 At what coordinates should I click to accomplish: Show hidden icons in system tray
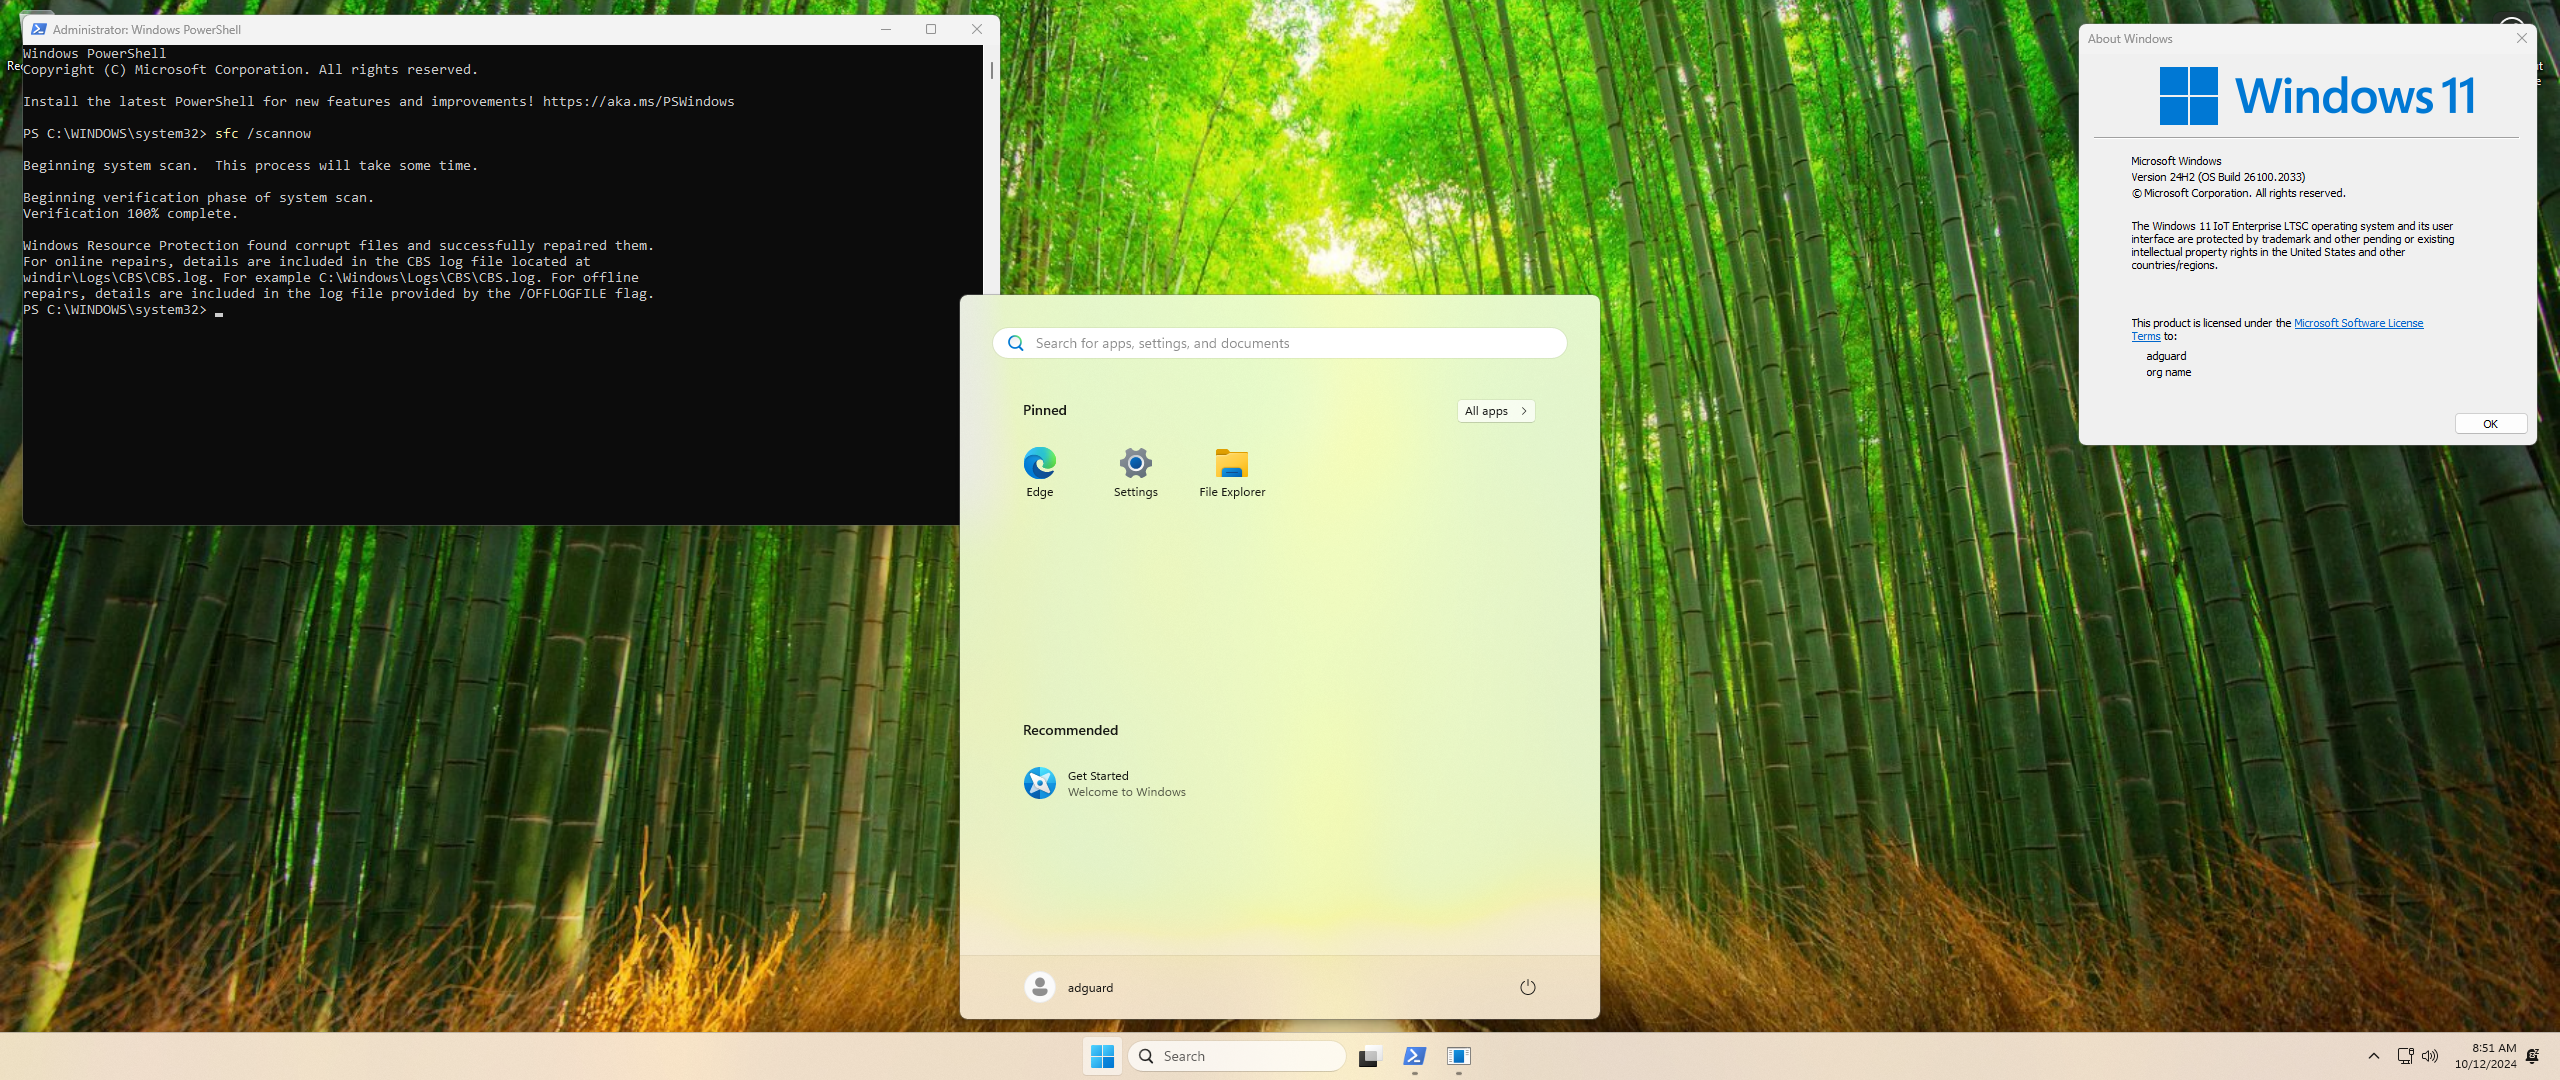[x=2373, y=1056]
